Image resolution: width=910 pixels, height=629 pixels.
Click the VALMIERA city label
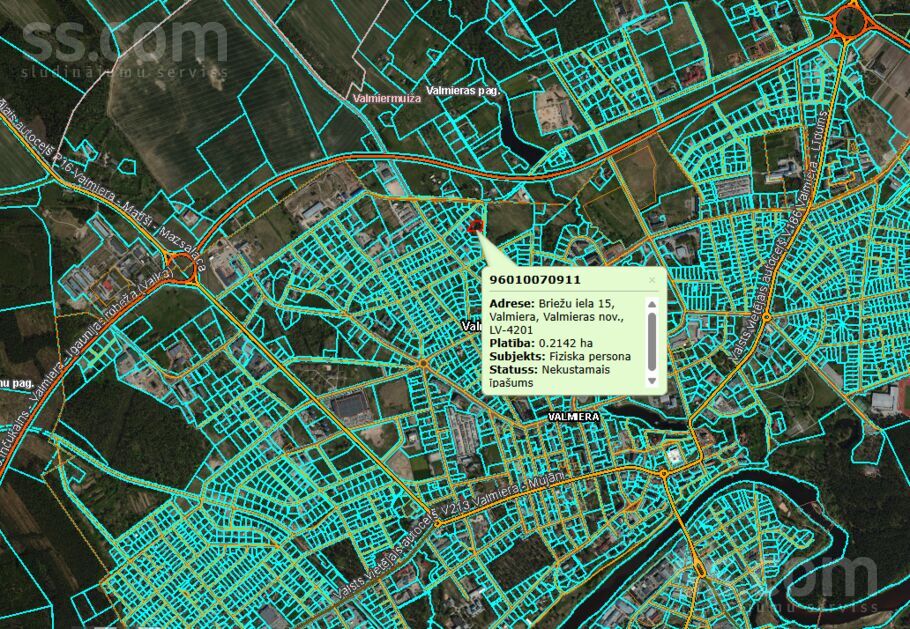click(x=574, y=416)
